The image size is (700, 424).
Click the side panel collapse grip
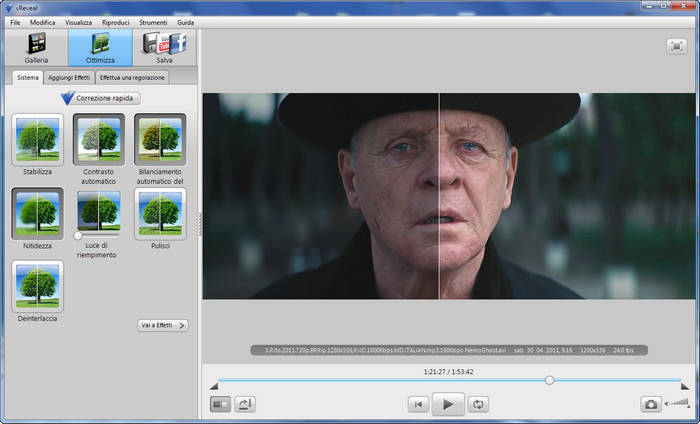(x=200, y=224)
